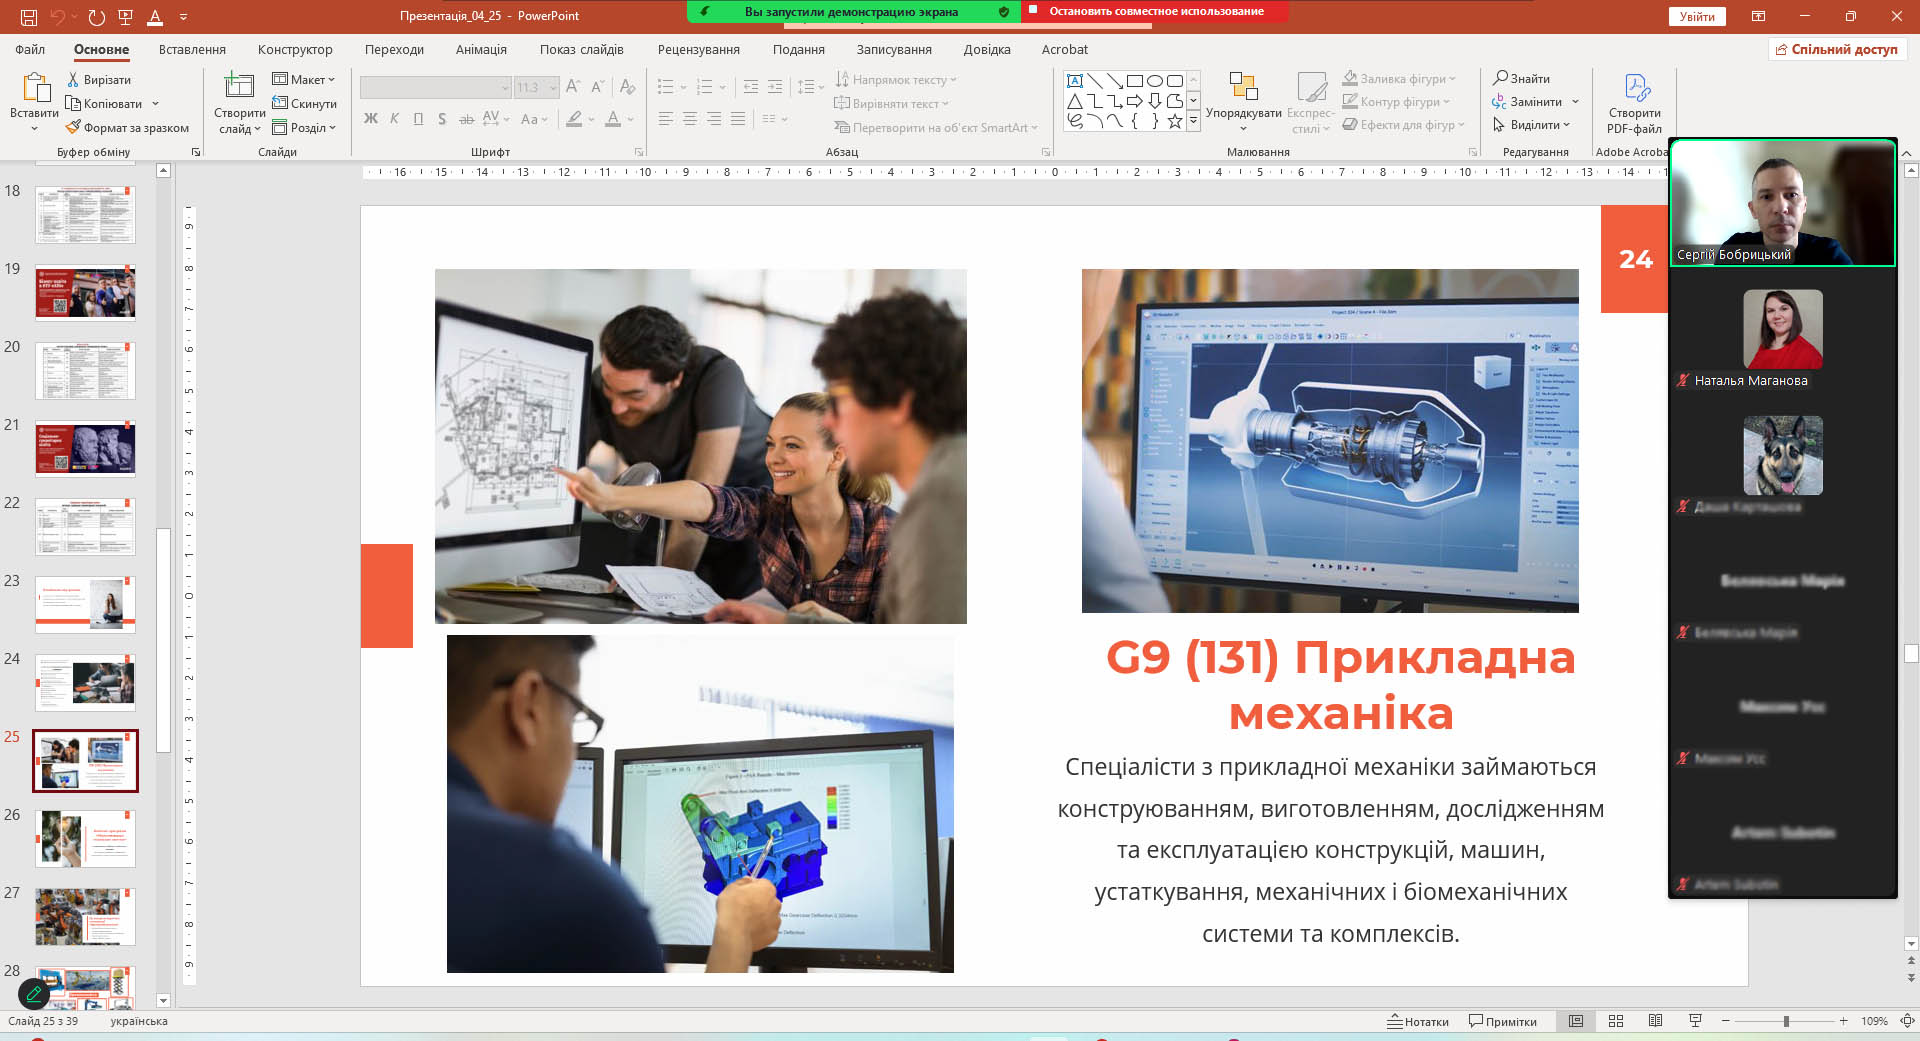1920x1041 pixels.
Task: Click the Спільний доступ share button
Action: click(x=1836, y=49)
